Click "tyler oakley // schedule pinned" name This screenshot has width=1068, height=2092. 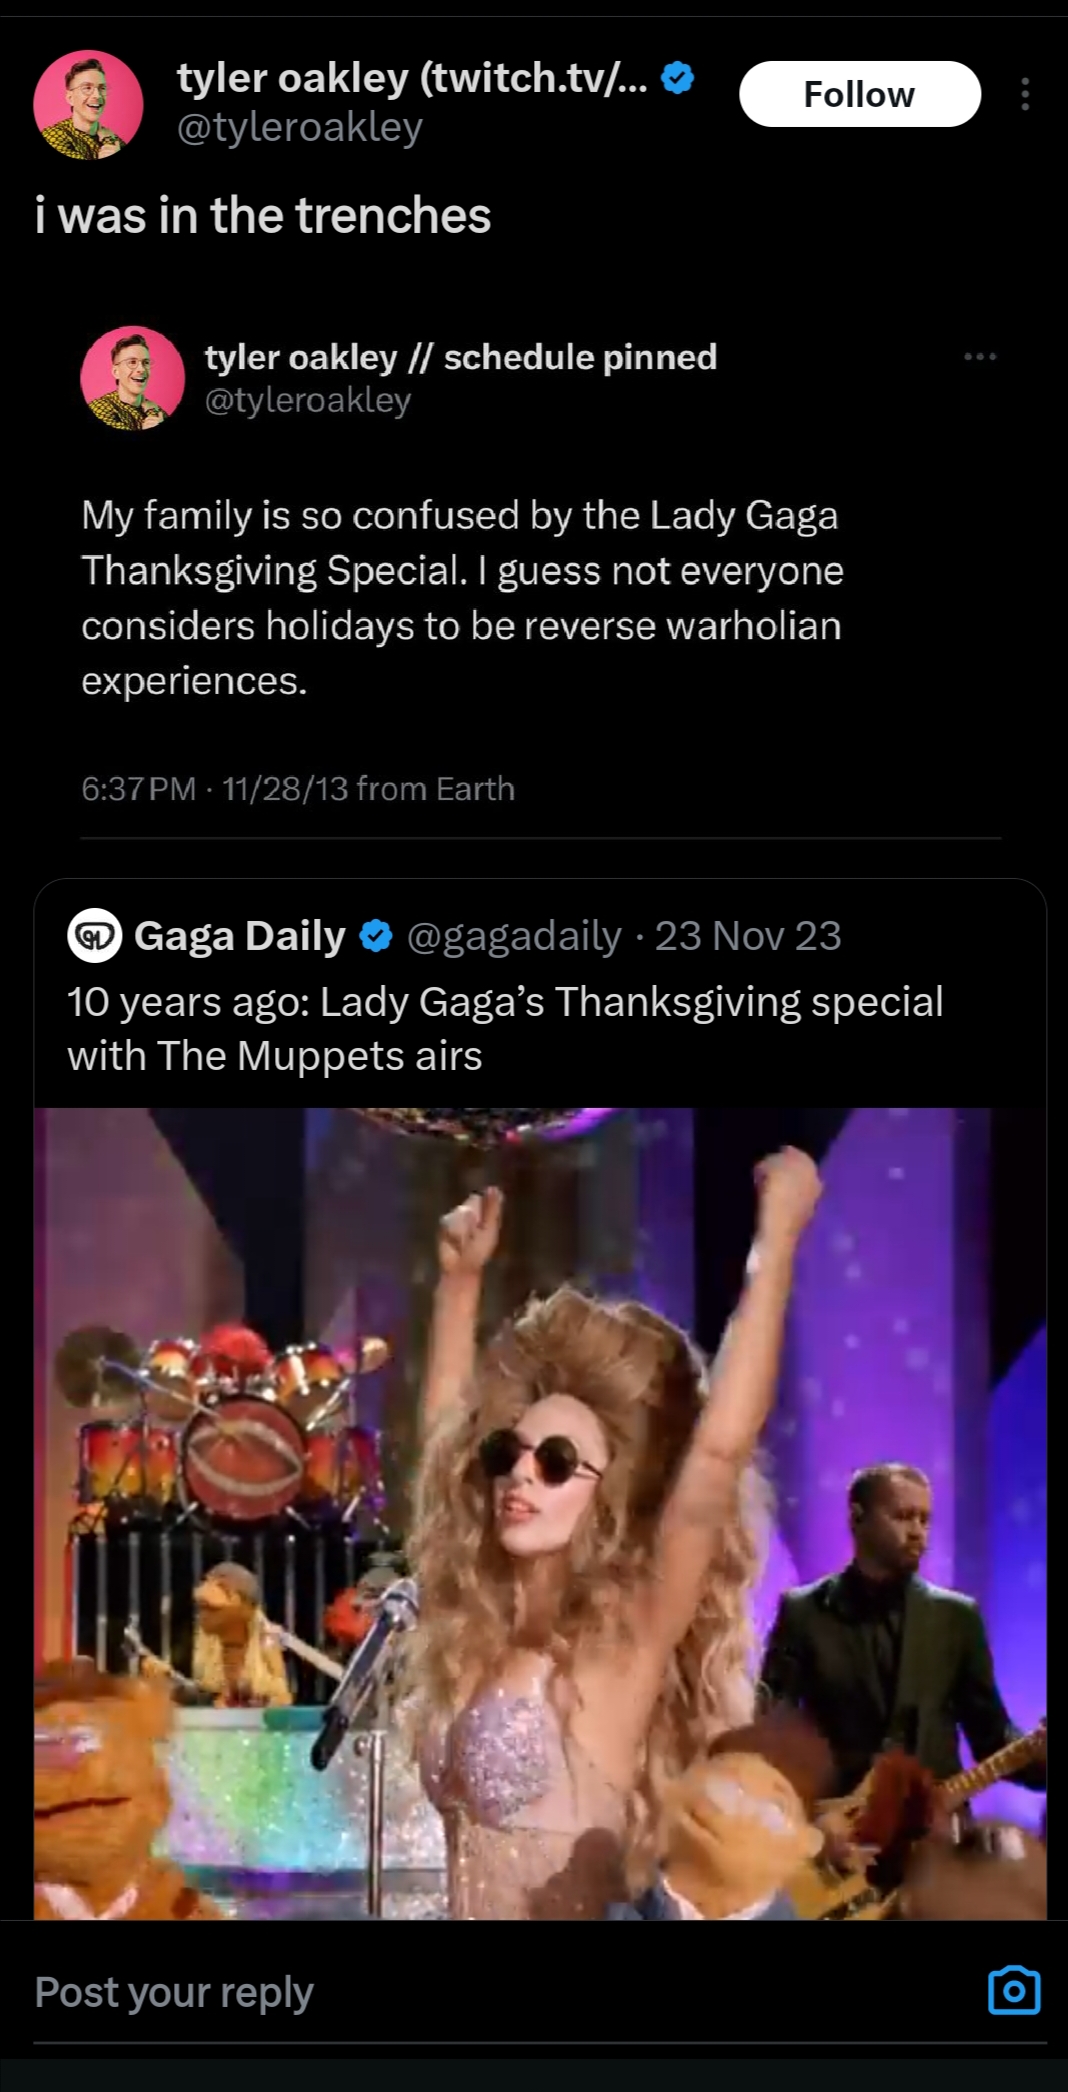(x=460, y=357)
